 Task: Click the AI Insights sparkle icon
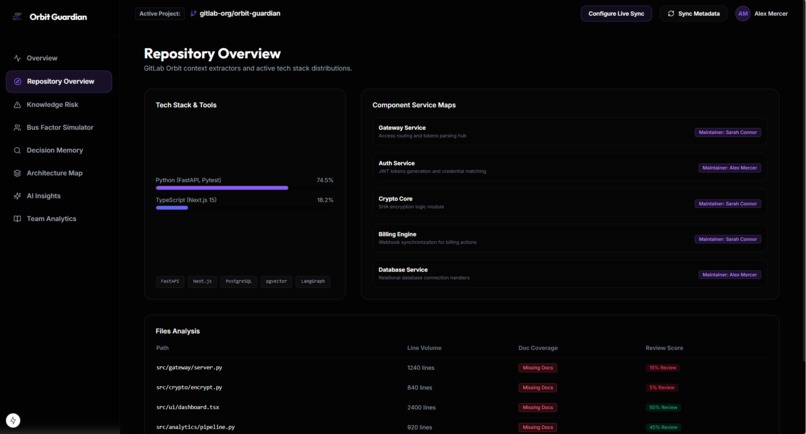click(17, 196)
